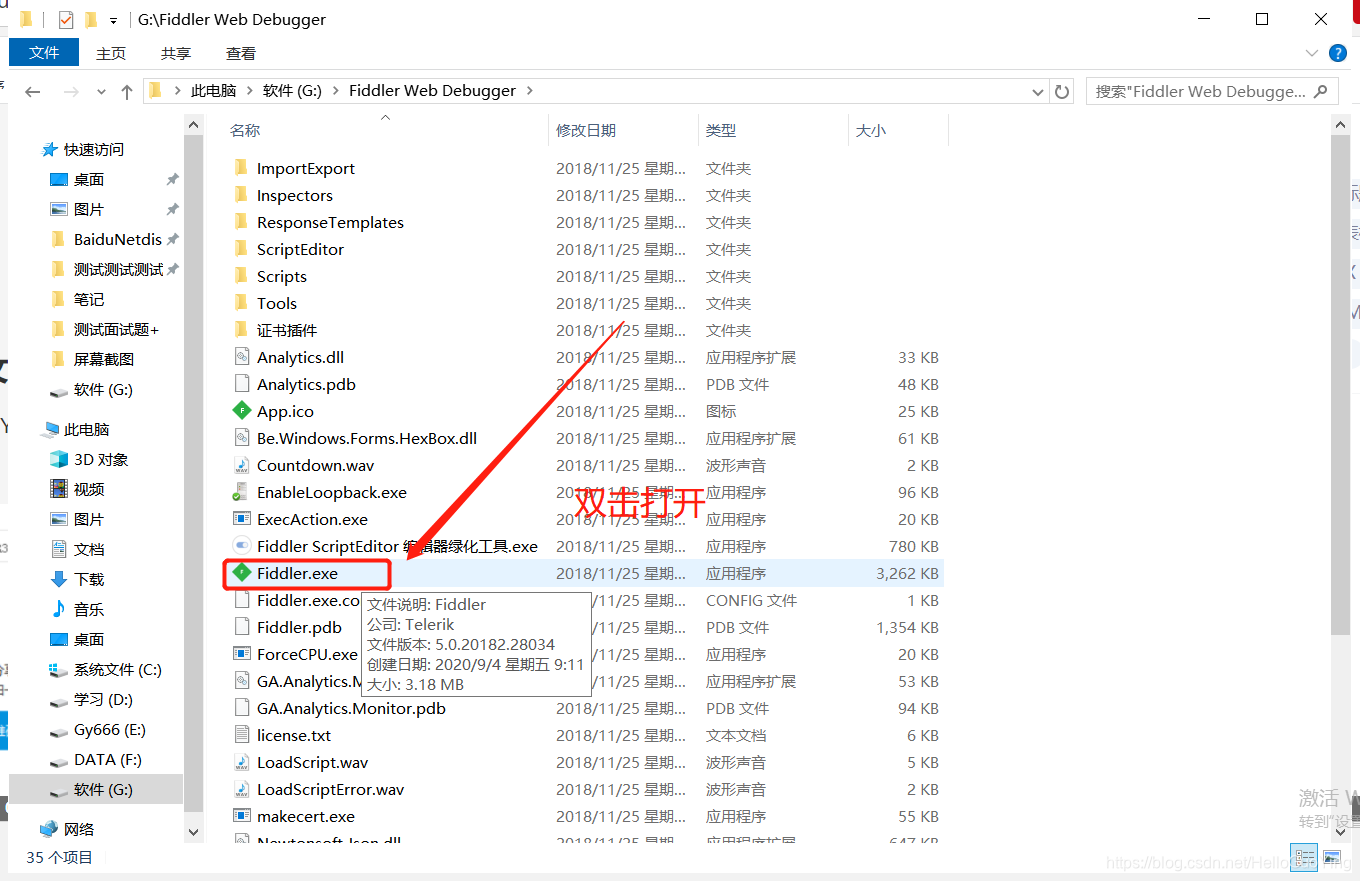Screen dimensions: 1360x881
Task: Open DATA (F:) drive
Action: tap(107, 759)
